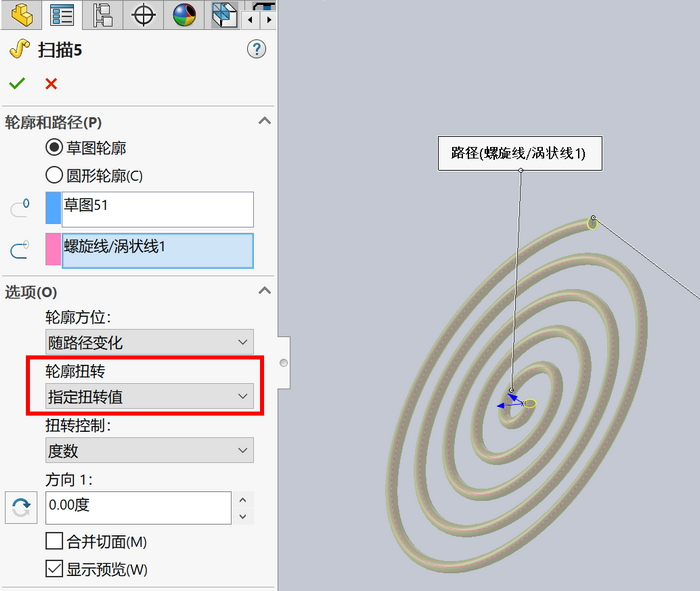Click the pink path color swatch
Image resolution: width=700 pixels, height=591 pixels.
(x=53, y=249)
